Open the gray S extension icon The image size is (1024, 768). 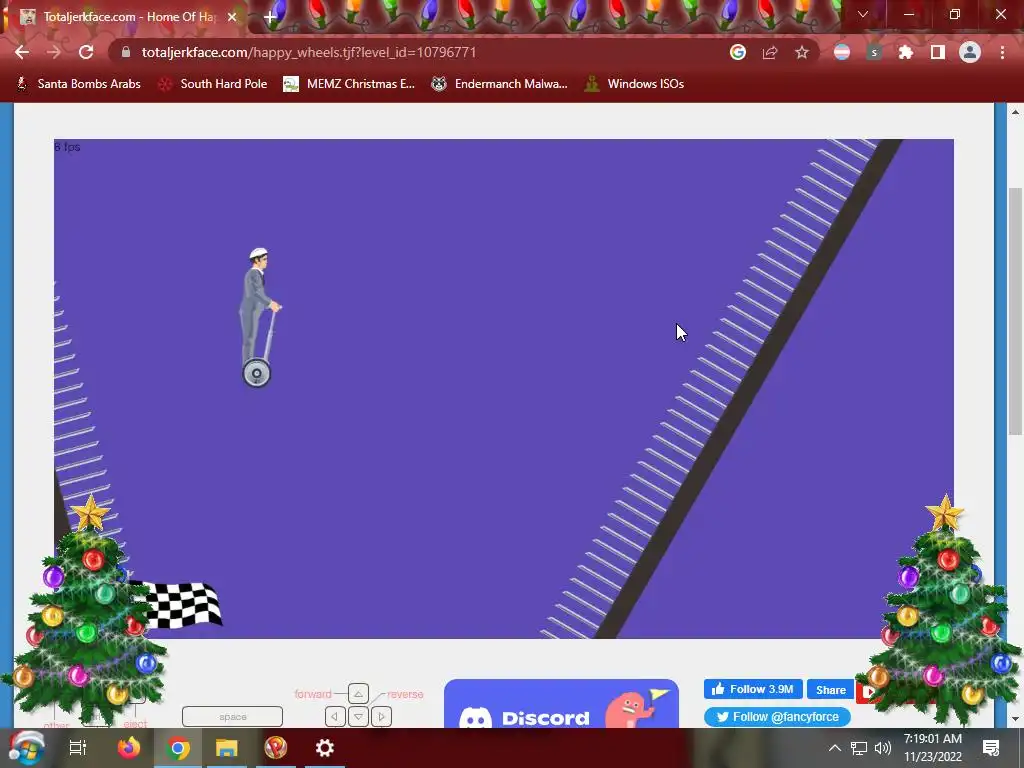[x=874, y=52]
